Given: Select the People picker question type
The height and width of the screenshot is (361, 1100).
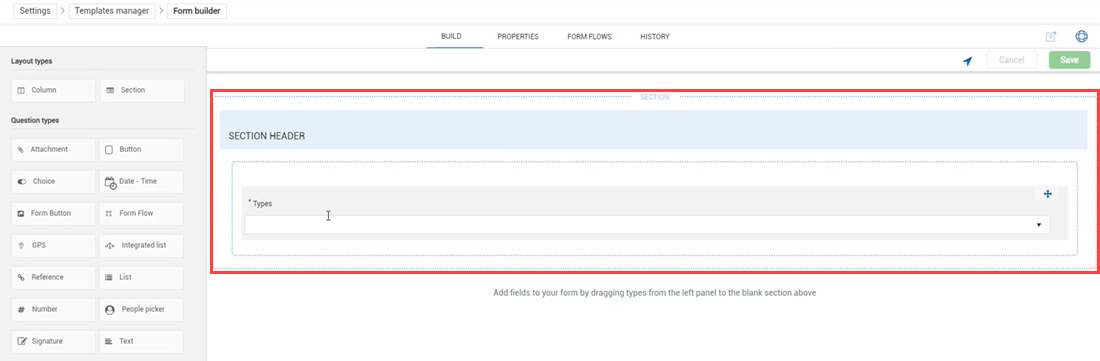Looking at the screenshot, I should [142, 309].
